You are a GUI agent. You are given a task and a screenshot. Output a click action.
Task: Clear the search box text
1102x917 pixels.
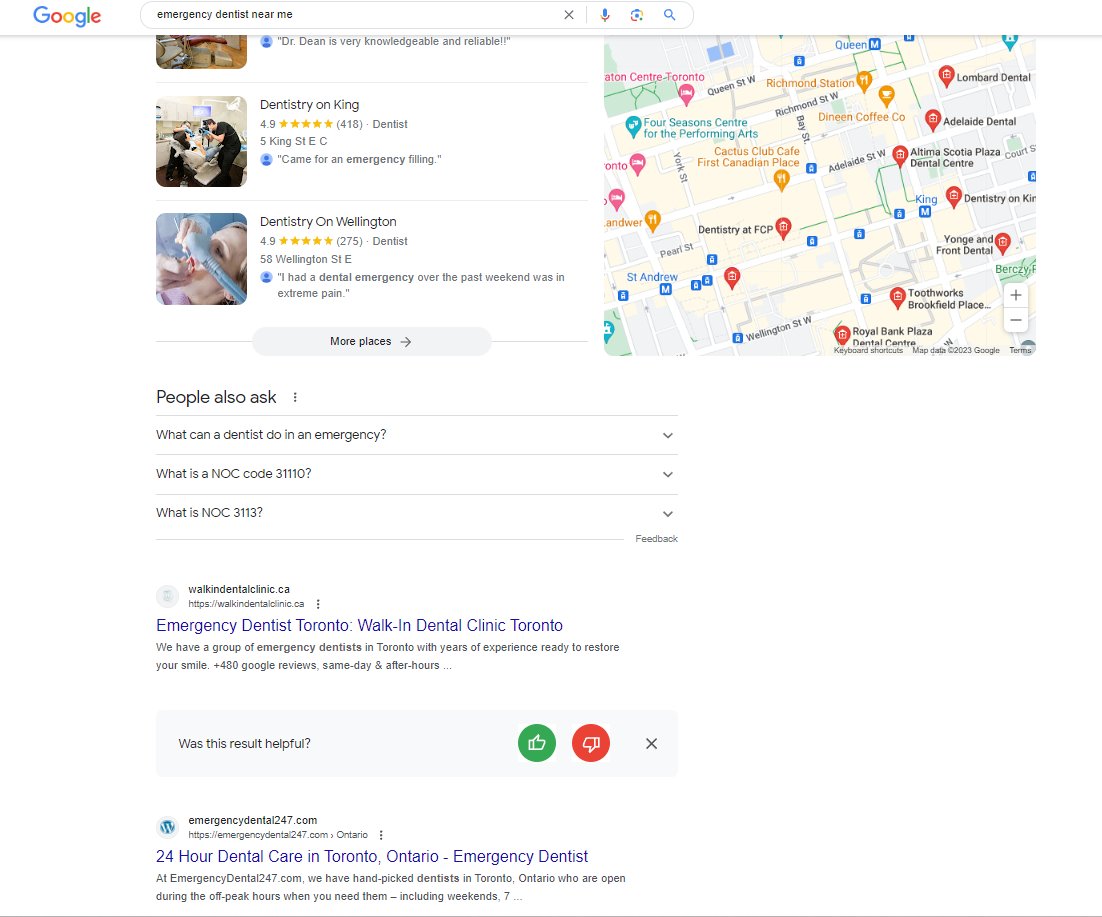569,15
